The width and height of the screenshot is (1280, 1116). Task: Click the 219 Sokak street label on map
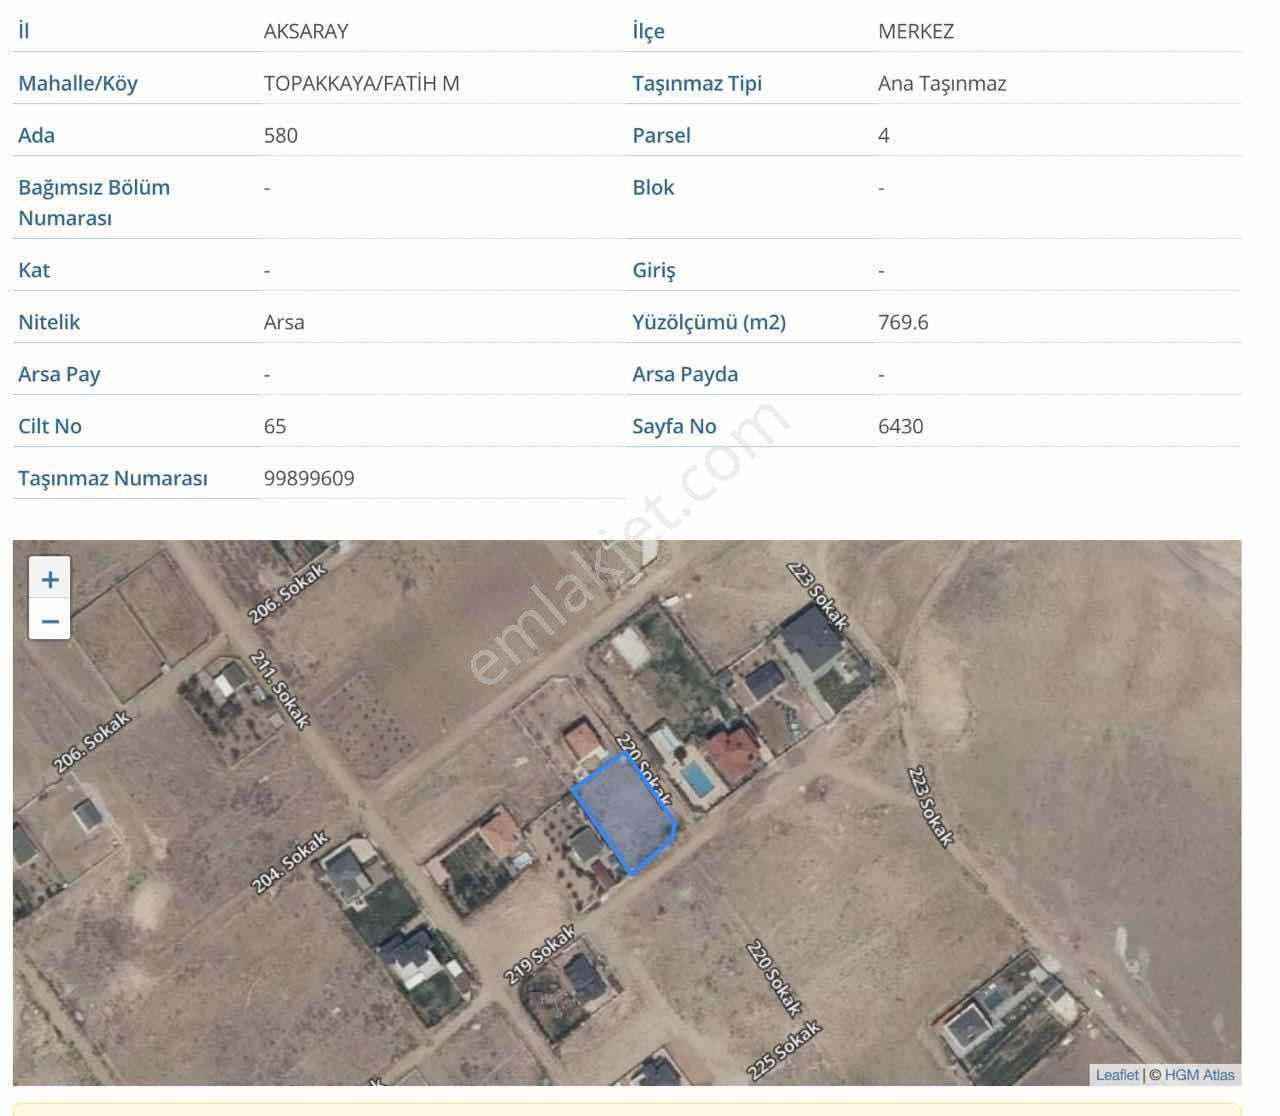click(x=540, y=954)
